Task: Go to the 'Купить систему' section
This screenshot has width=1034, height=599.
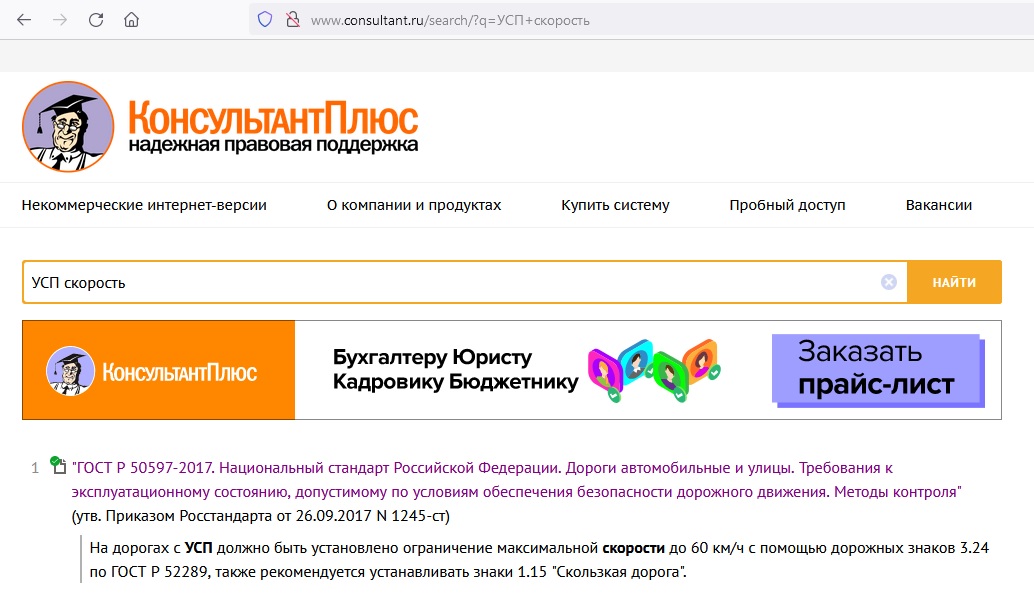Action: [x=615, y=205]
